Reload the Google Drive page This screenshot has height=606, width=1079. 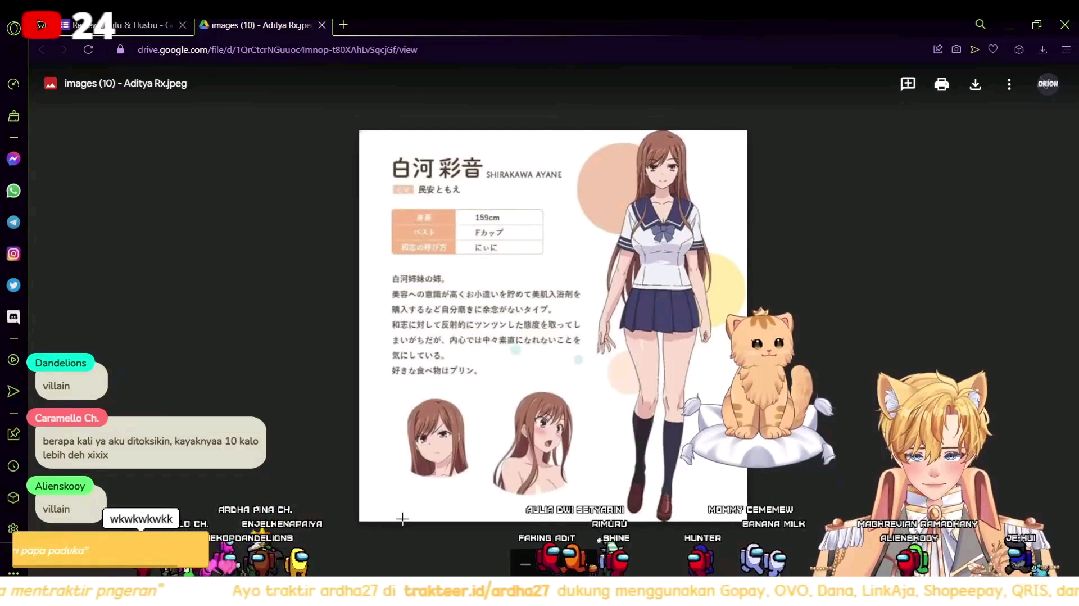pyautogui.click(x=88, y=50)
